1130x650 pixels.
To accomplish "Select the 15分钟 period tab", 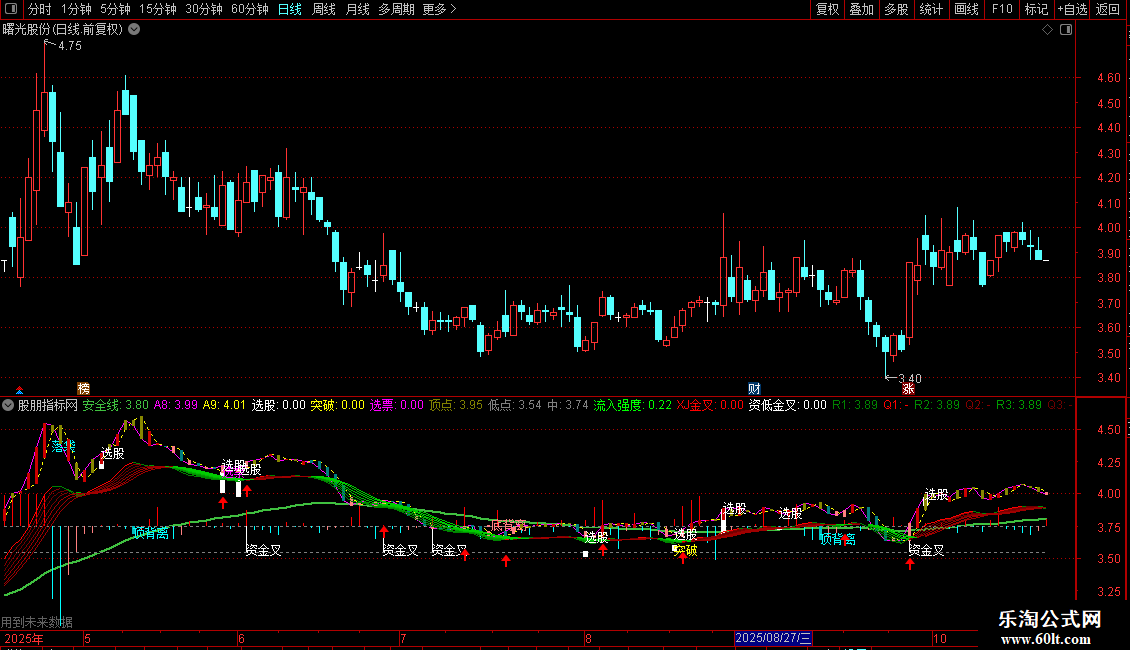I will [x=157, y=9].
